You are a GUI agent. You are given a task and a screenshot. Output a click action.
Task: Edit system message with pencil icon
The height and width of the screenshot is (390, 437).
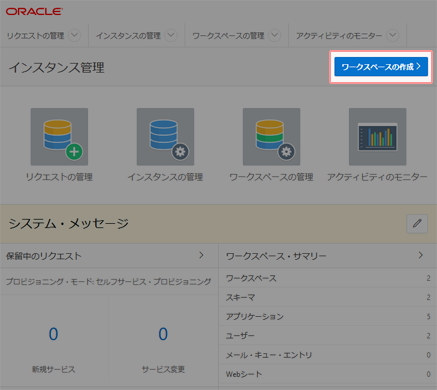point(417,223)
